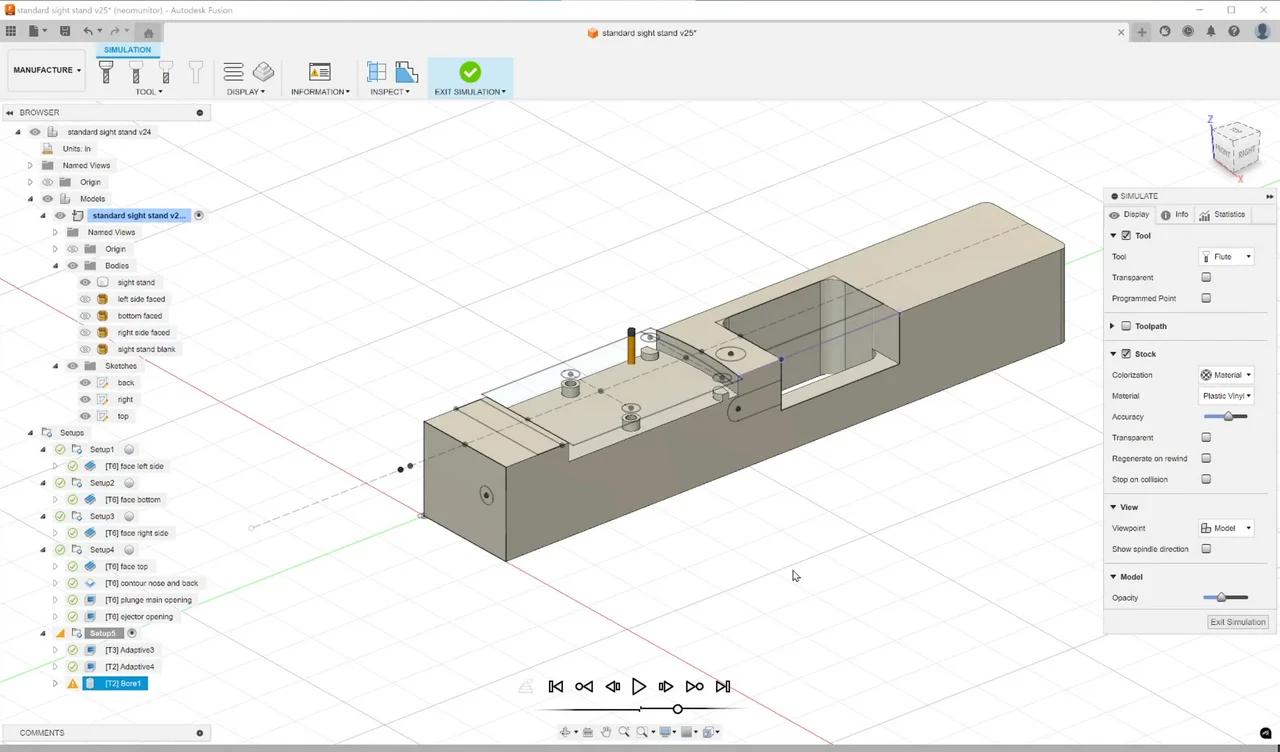Open the notifications bell icon
This screenshot has height=752, width=1280.
pos(1211,32)
